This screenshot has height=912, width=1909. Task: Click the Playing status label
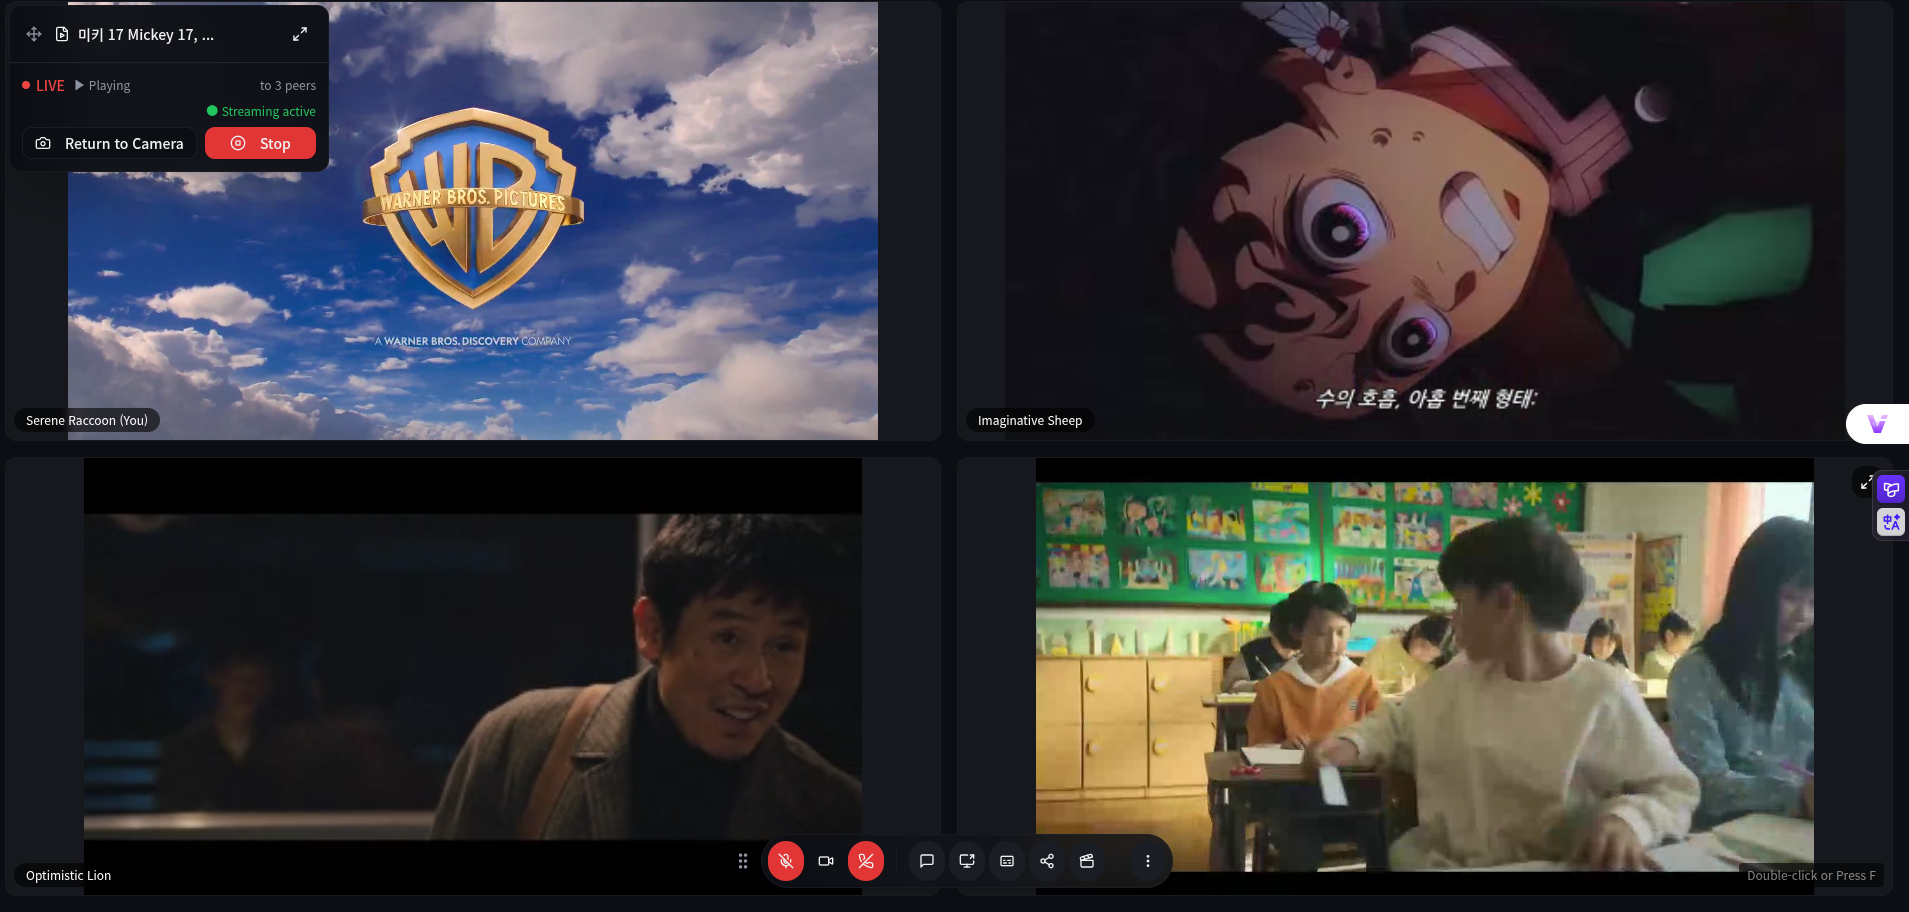coord(103,86)
